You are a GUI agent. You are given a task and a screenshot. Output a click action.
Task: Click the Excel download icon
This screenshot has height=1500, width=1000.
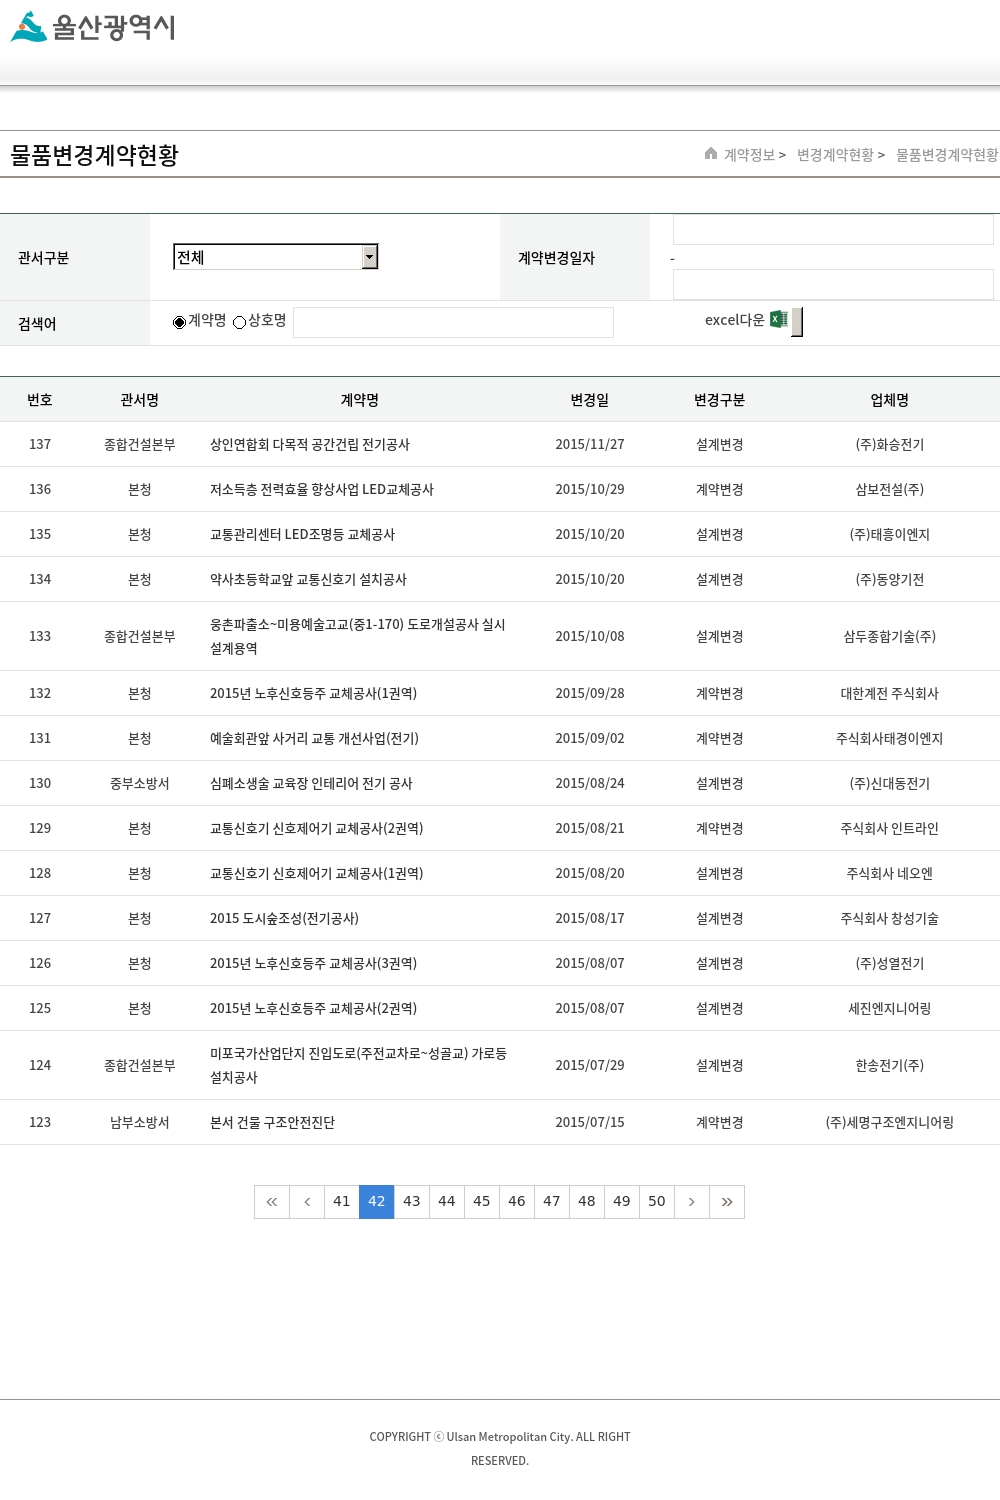tap(779, 320)
